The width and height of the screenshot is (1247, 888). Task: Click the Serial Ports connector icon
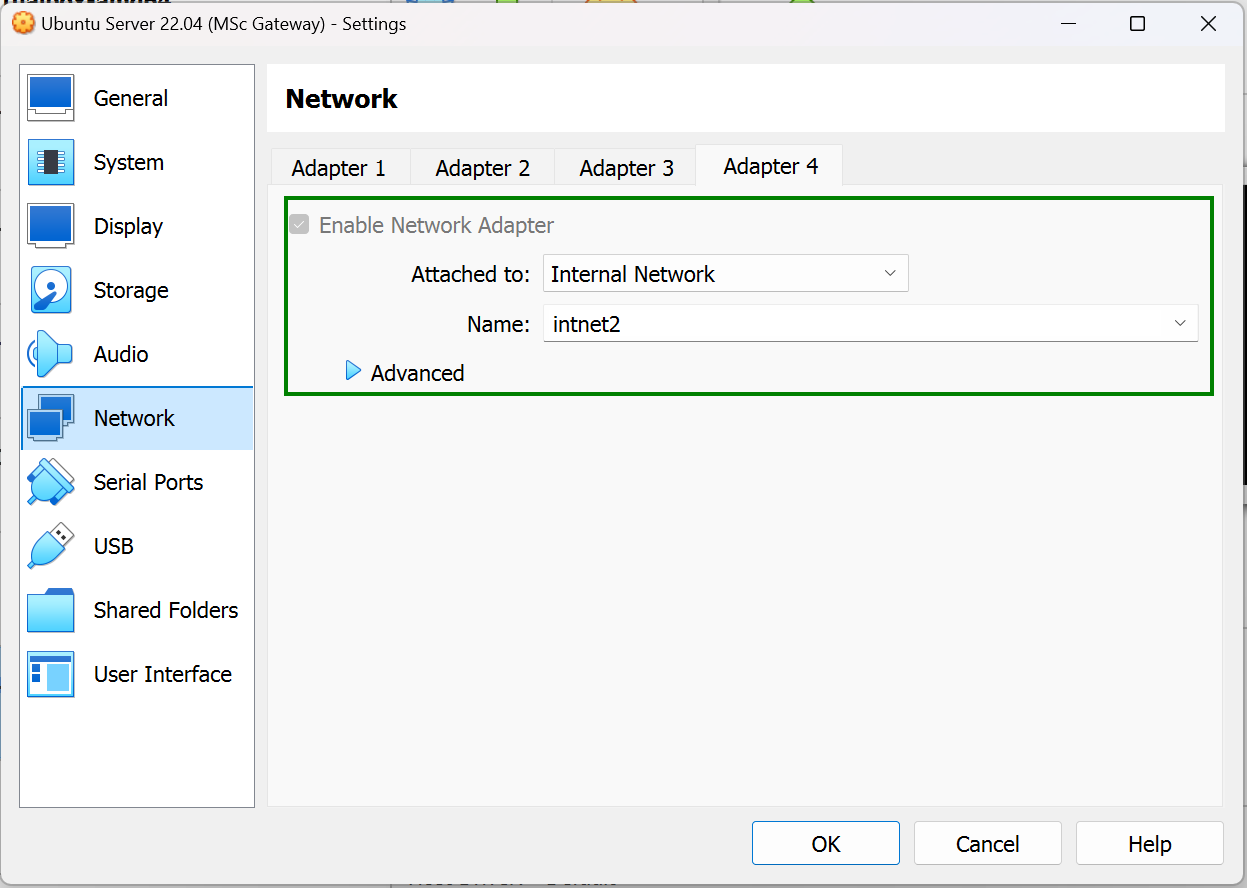(50, 482)
